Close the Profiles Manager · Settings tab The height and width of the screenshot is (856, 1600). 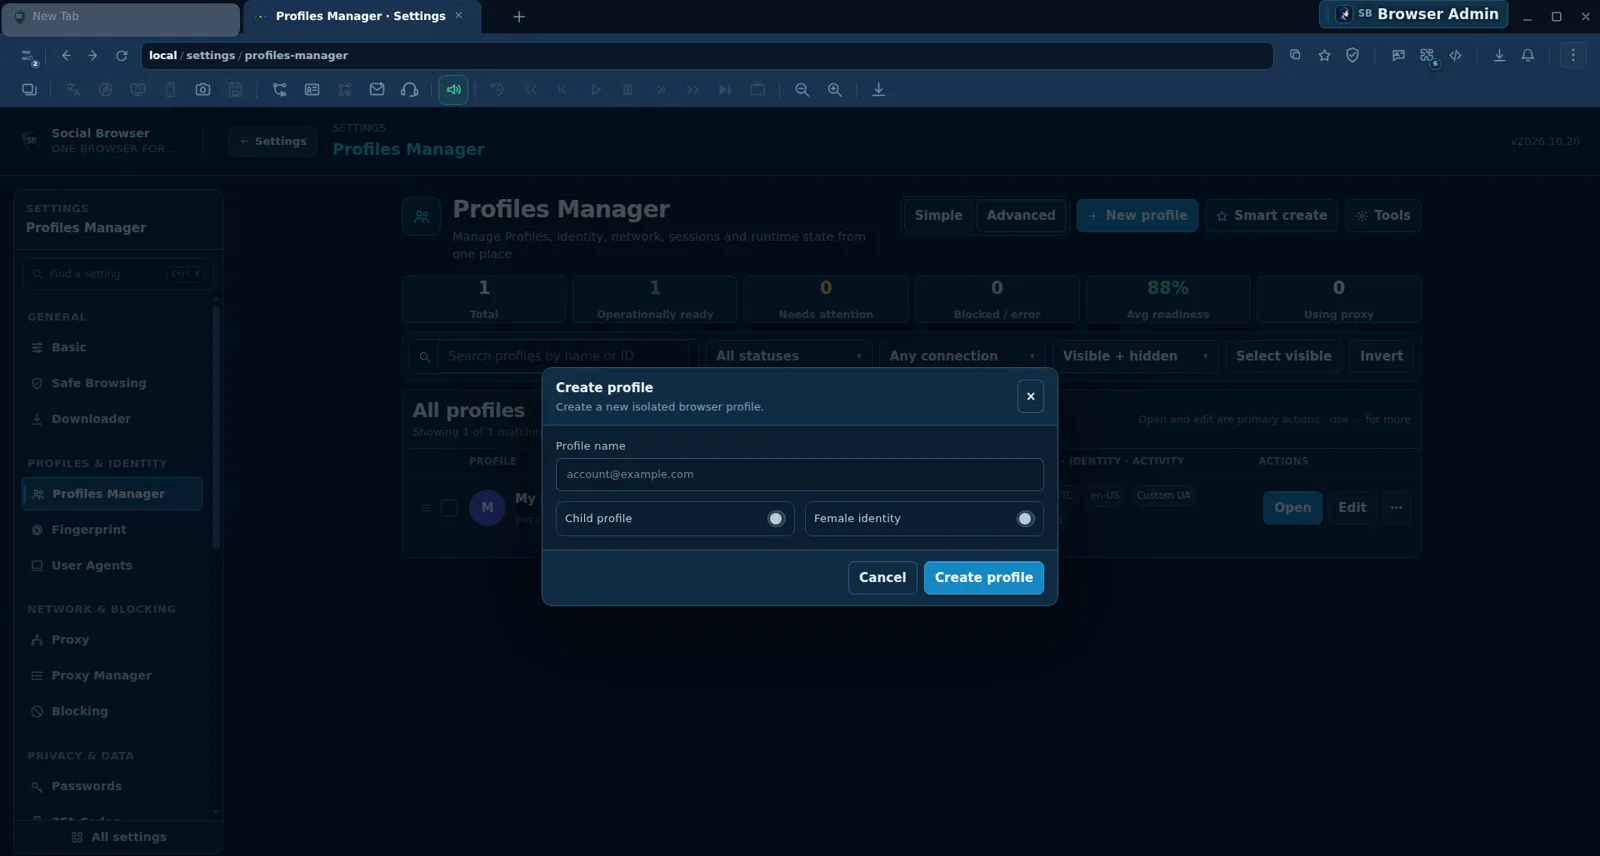tap(459, 16)
